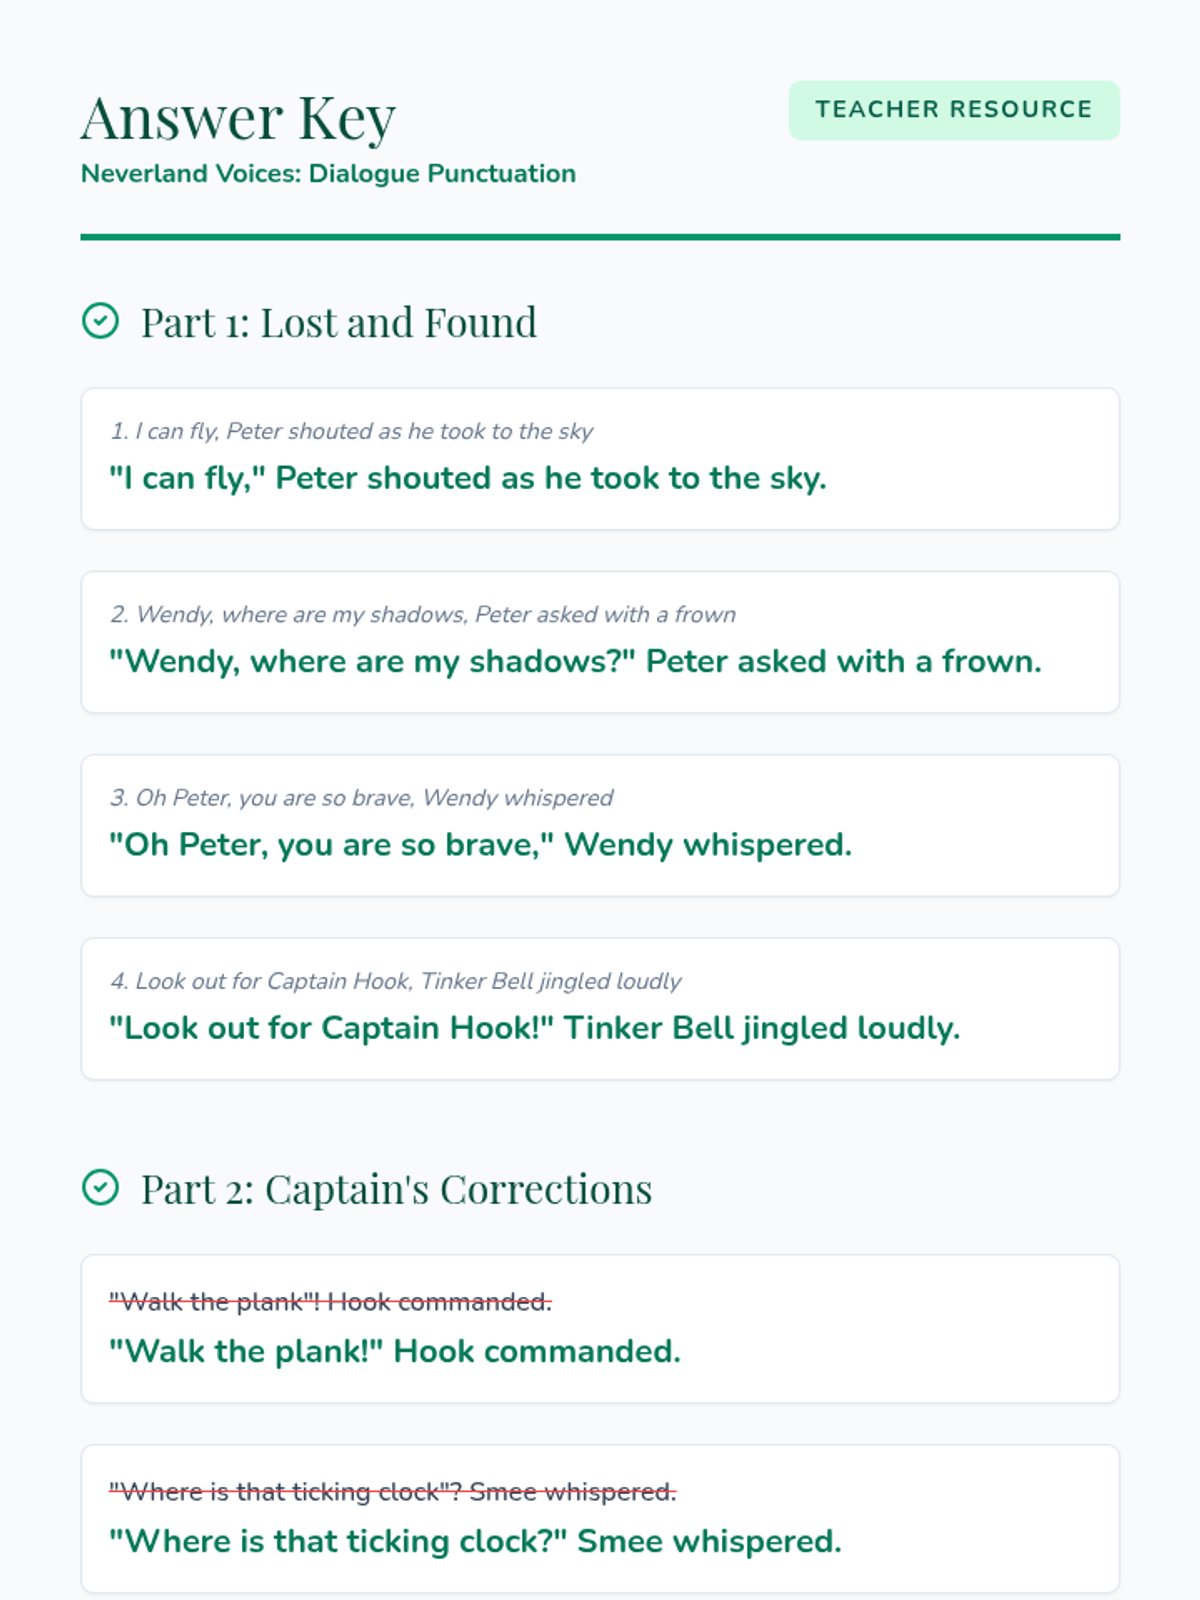
Task: Click the Part 1: Lost and Found heading
Action: (x=339, y=323)
